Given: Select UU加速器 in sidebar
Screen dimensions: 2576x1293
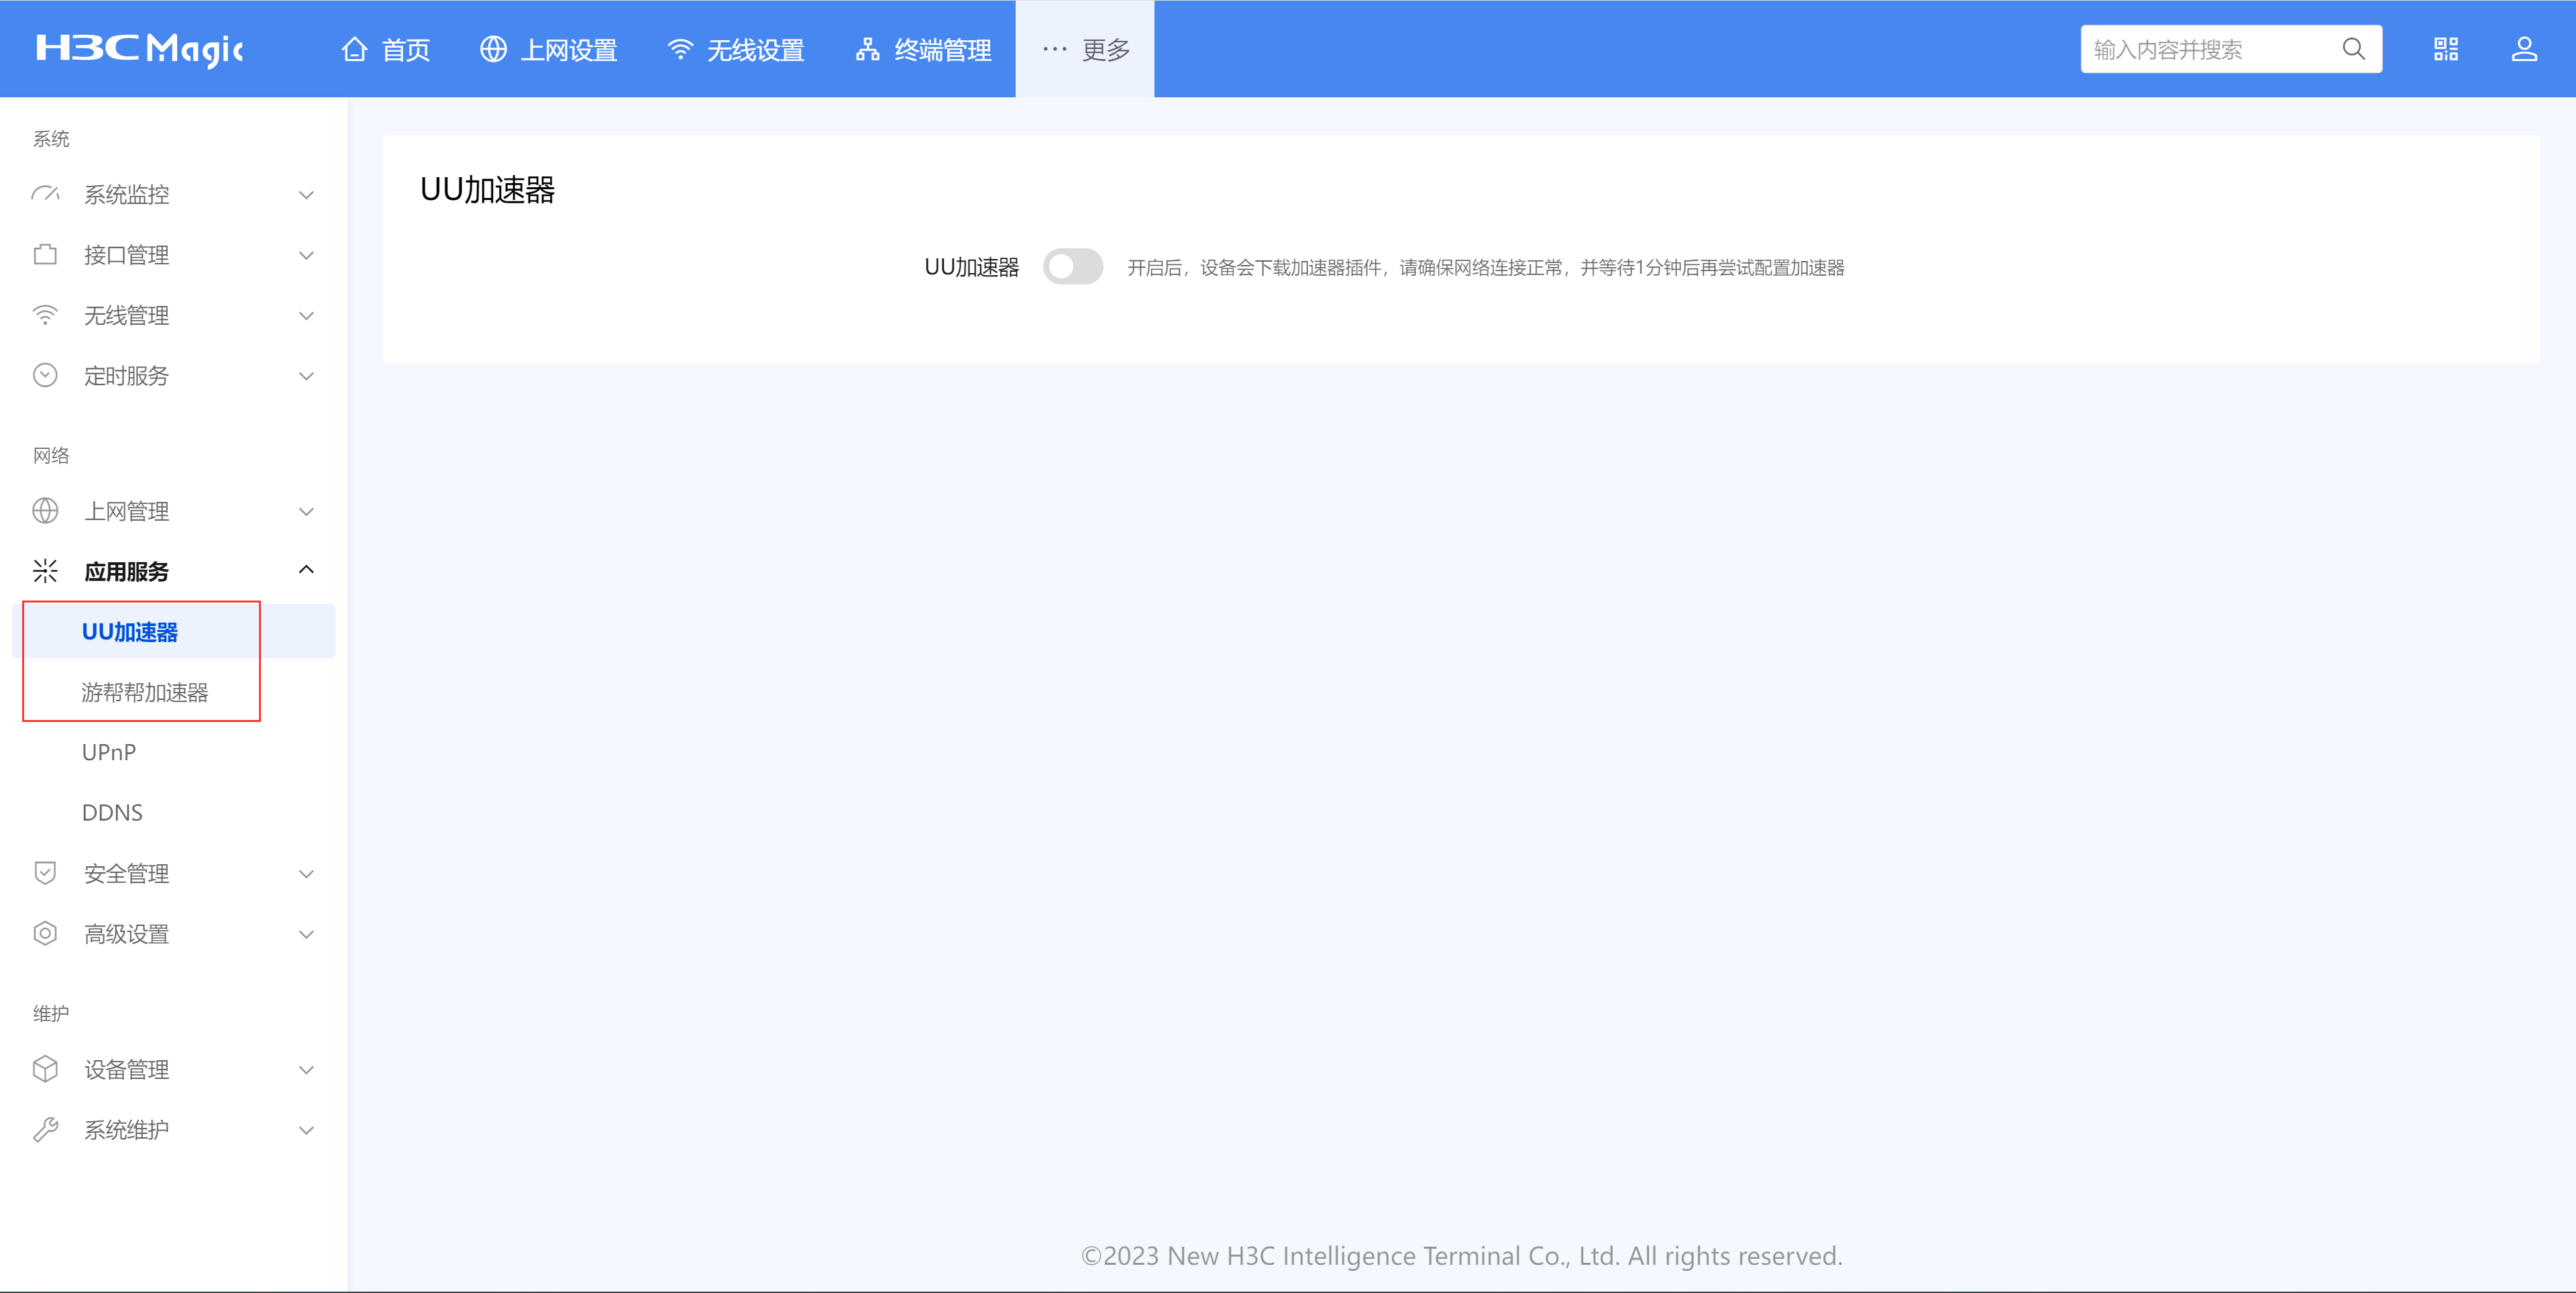Looking at the screenshot, I should (174, 631).
